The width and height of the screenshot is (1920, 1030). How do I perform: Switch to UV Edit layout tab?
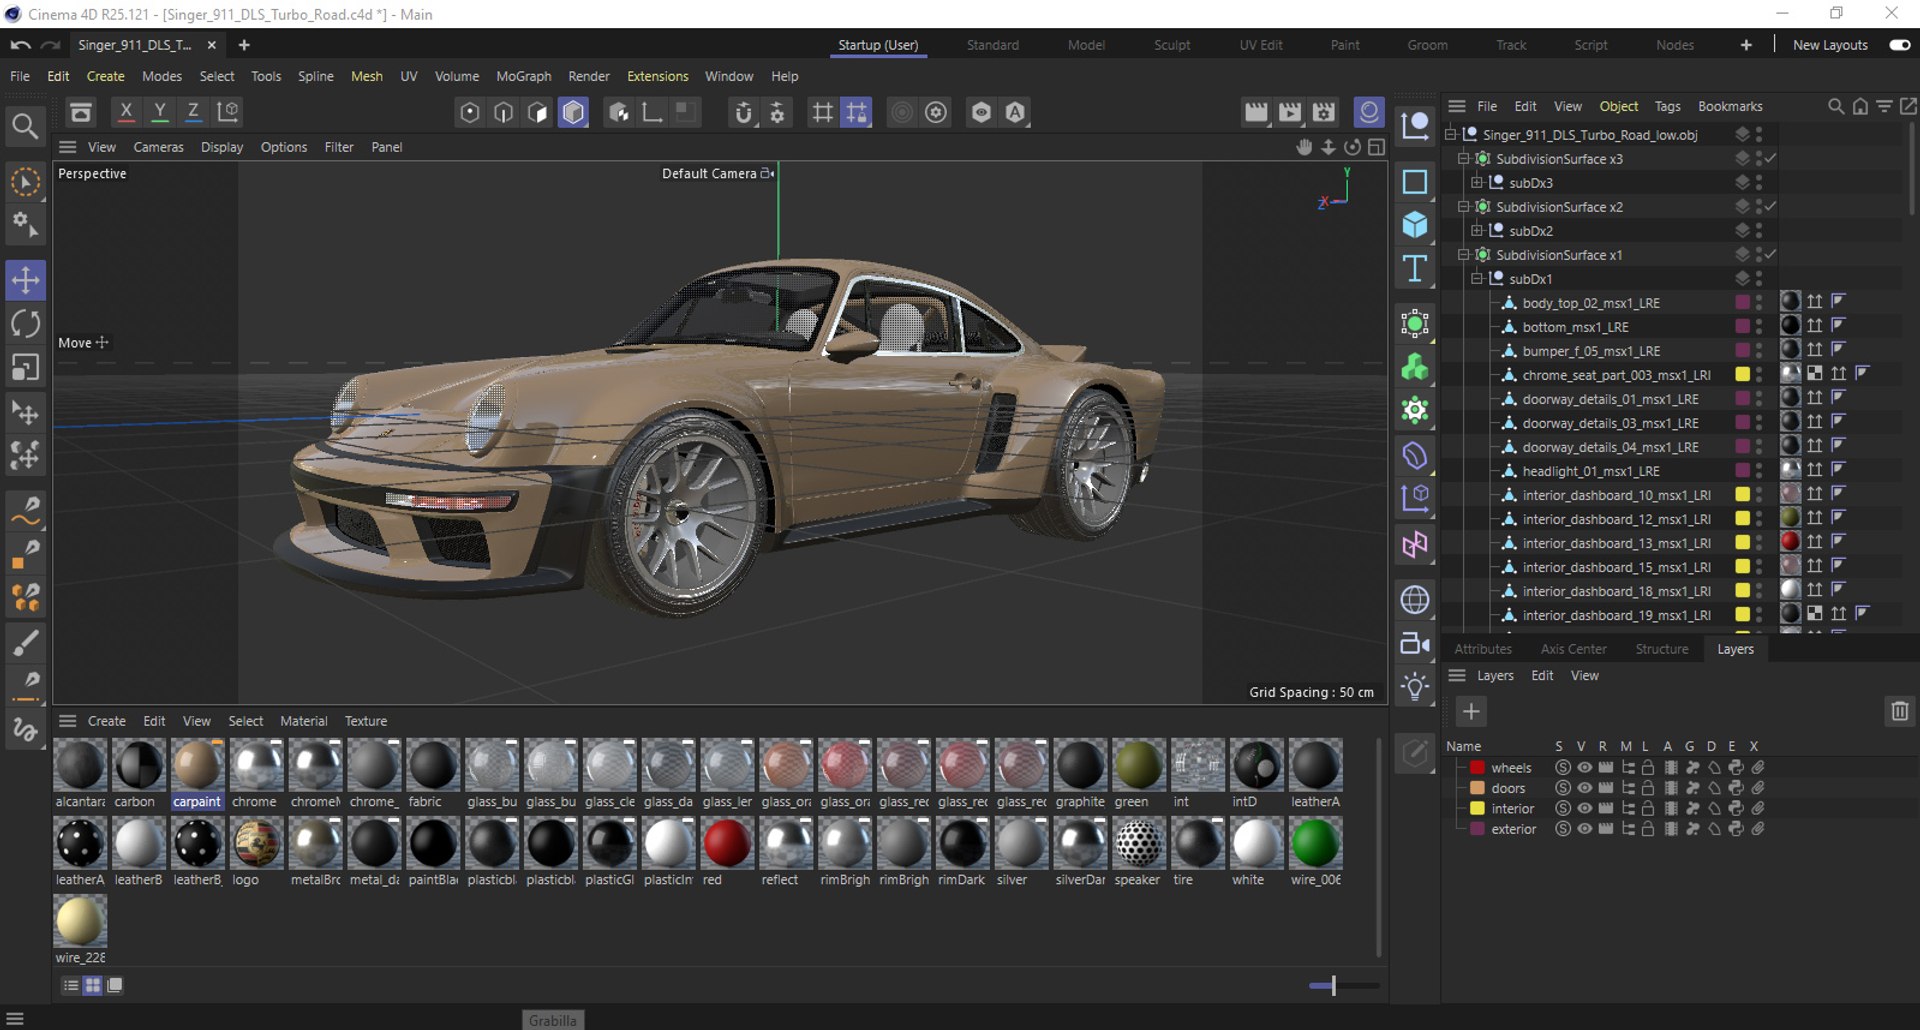pos(1260,45)
